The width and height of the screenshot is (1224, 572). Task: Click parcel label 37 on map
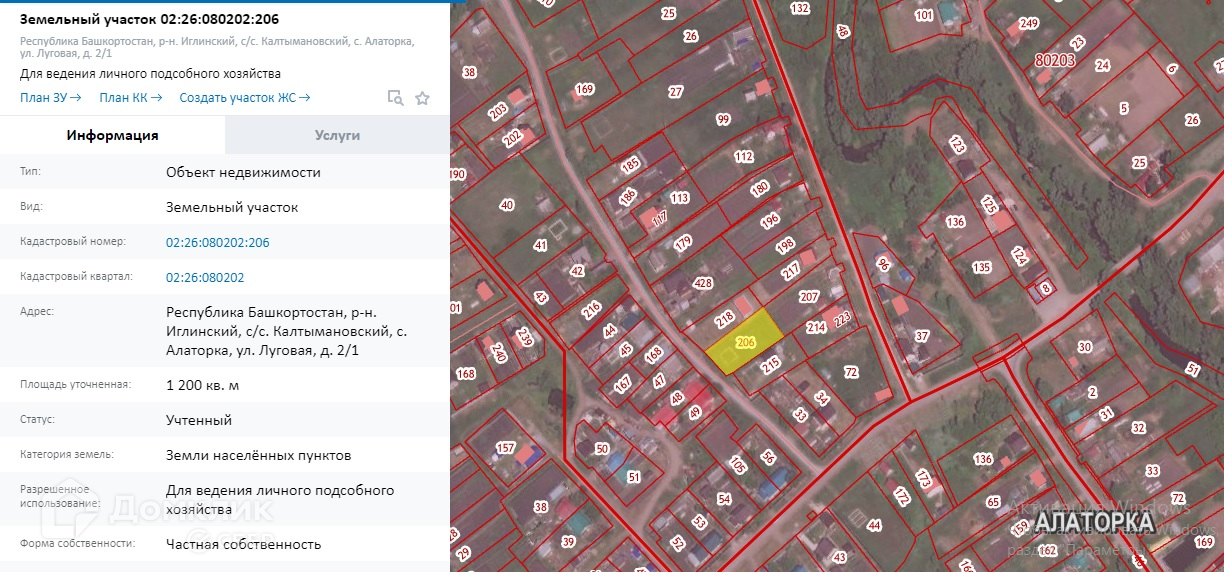(x=922, y=336)
